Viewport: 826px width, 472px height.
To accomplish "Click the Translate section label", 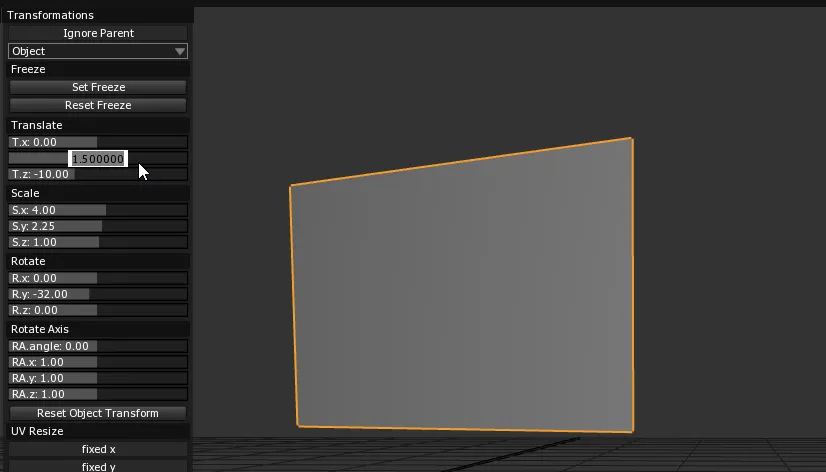I will [36, 125].
